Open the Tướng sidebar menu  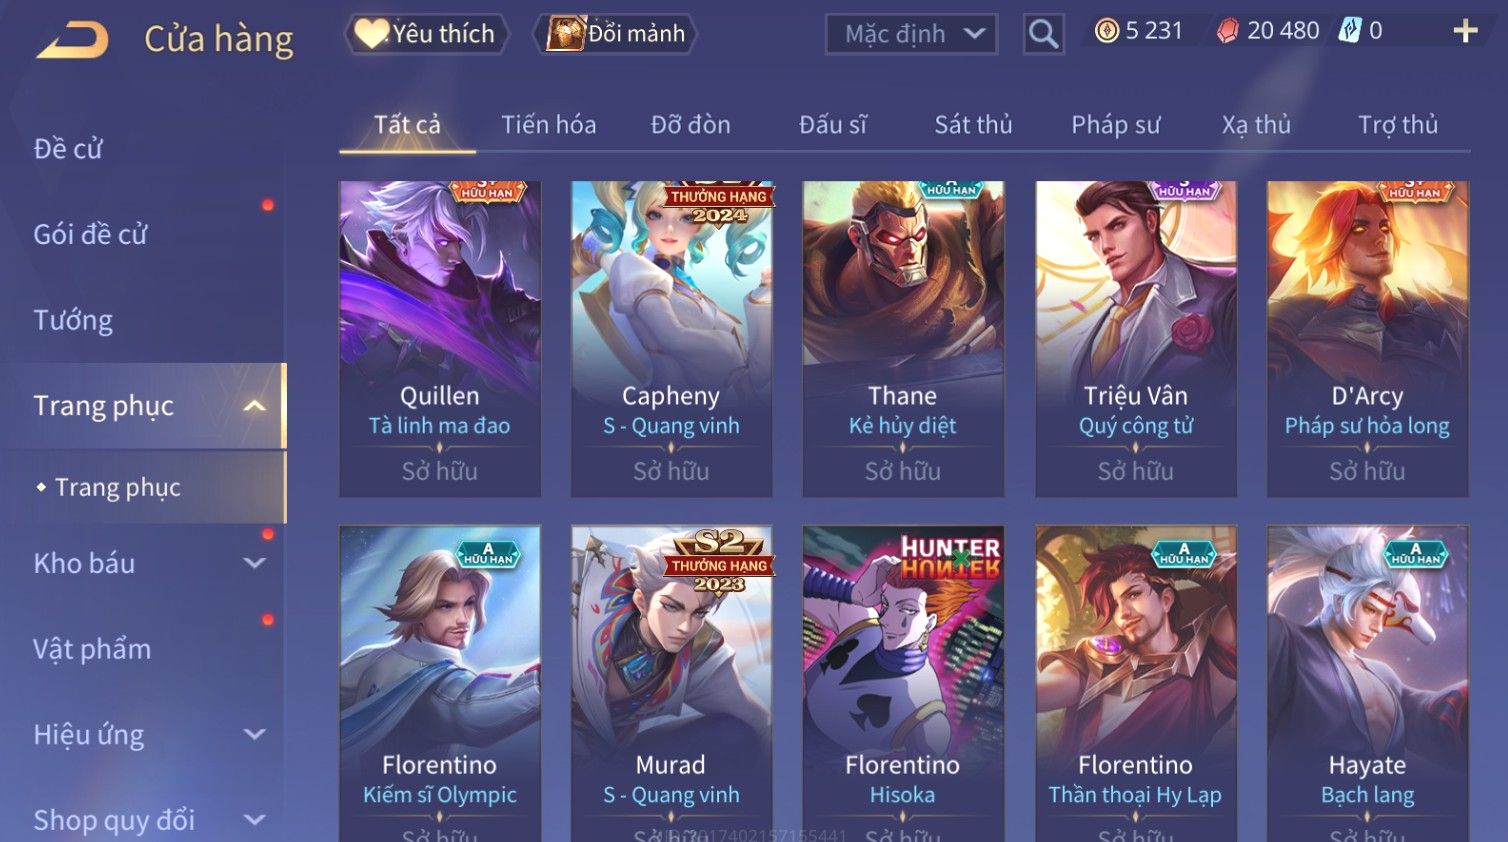tap(73, 320)
